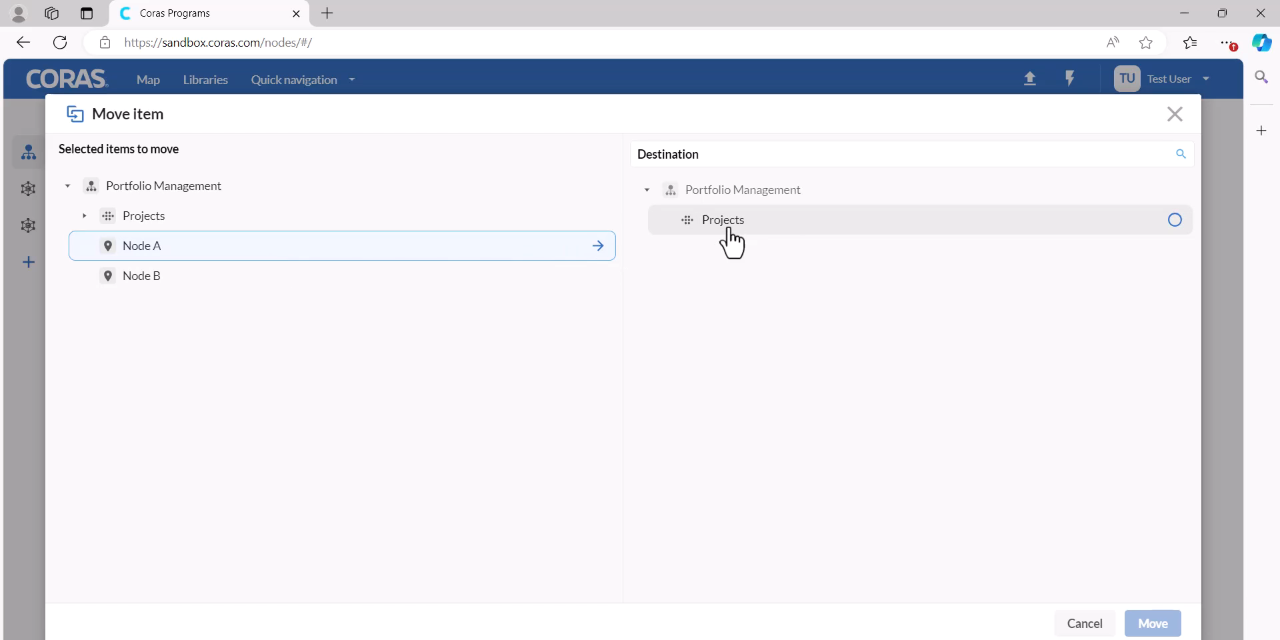
Task: Open a new browser tab
Action: pos(327,13)
